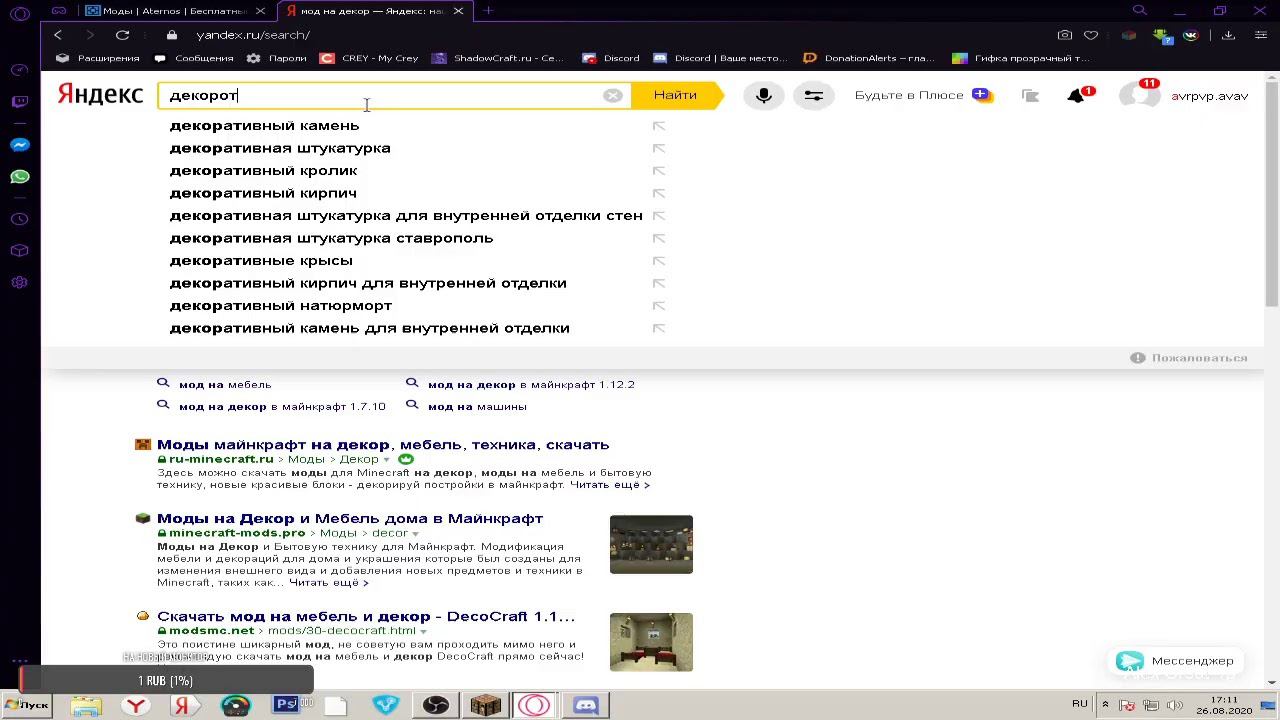Expand ru-minecraft.ru Читать ещё
The image size is (1280, 720).
609,485
